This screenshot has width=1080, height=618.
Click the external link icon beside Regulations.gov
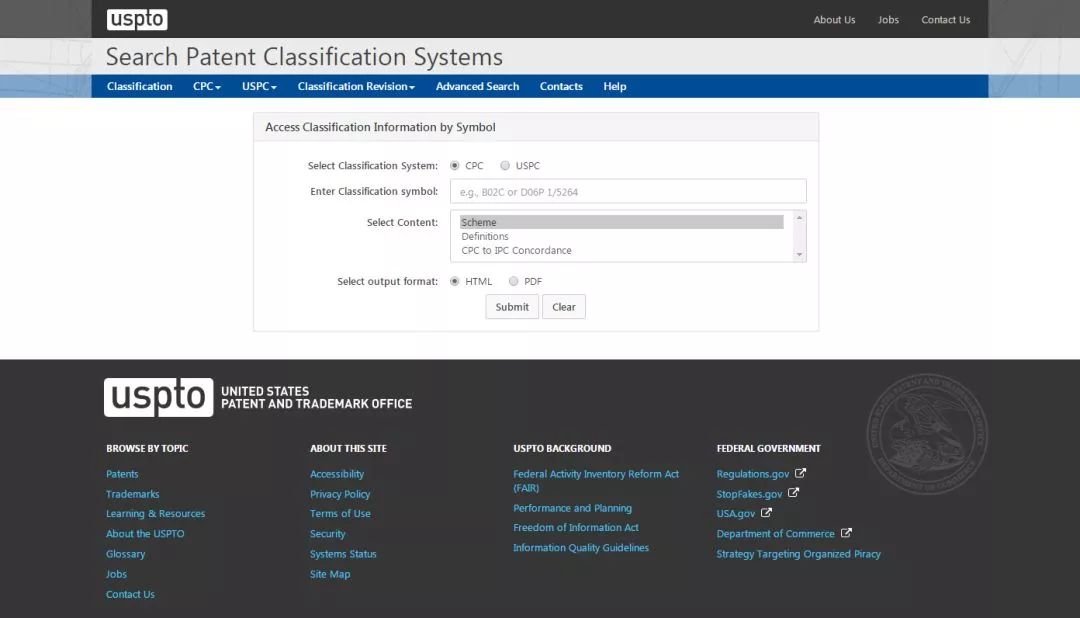(800, 473)
